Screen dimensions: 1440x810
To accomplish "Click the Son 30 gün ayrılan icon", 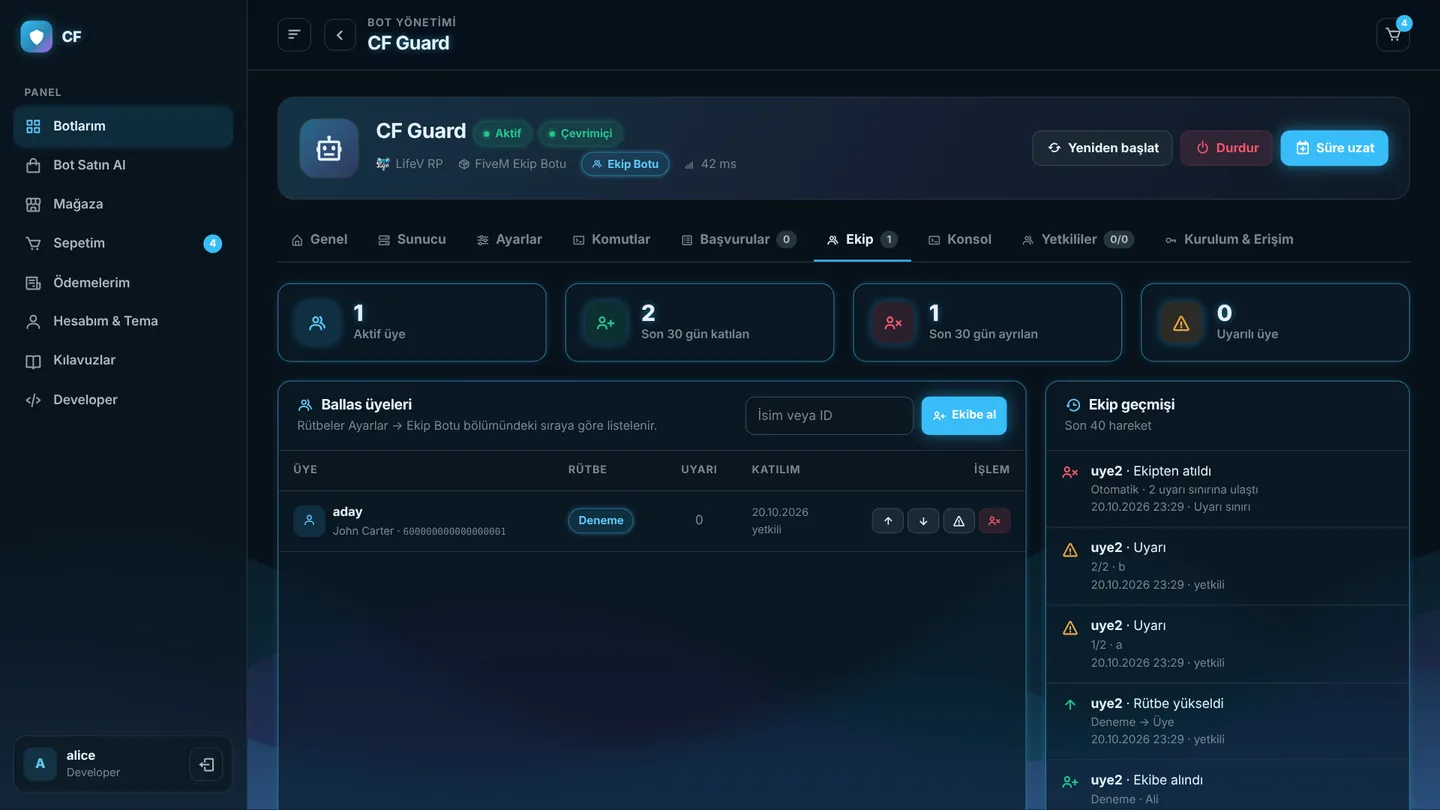I will [893, 323].
